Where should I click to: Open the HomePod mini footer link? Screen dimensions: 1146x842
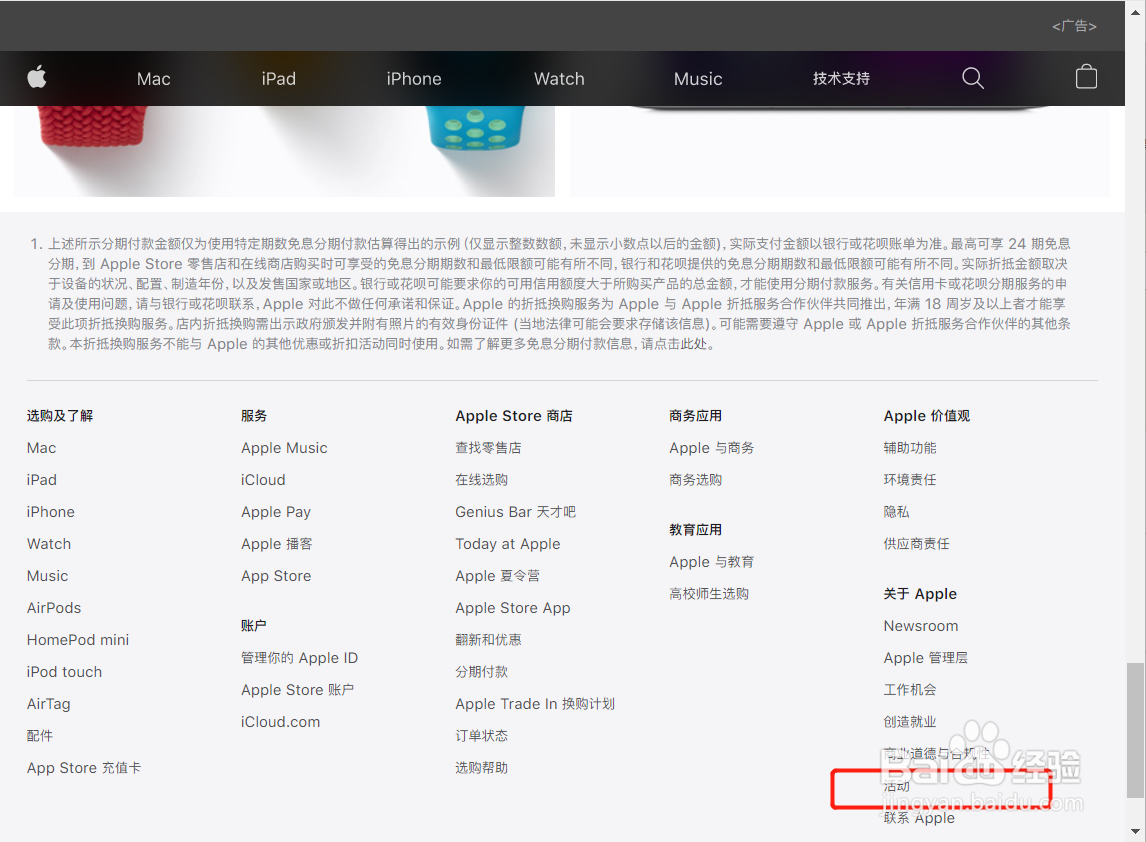pyautogui.click(x=78, y=640)
